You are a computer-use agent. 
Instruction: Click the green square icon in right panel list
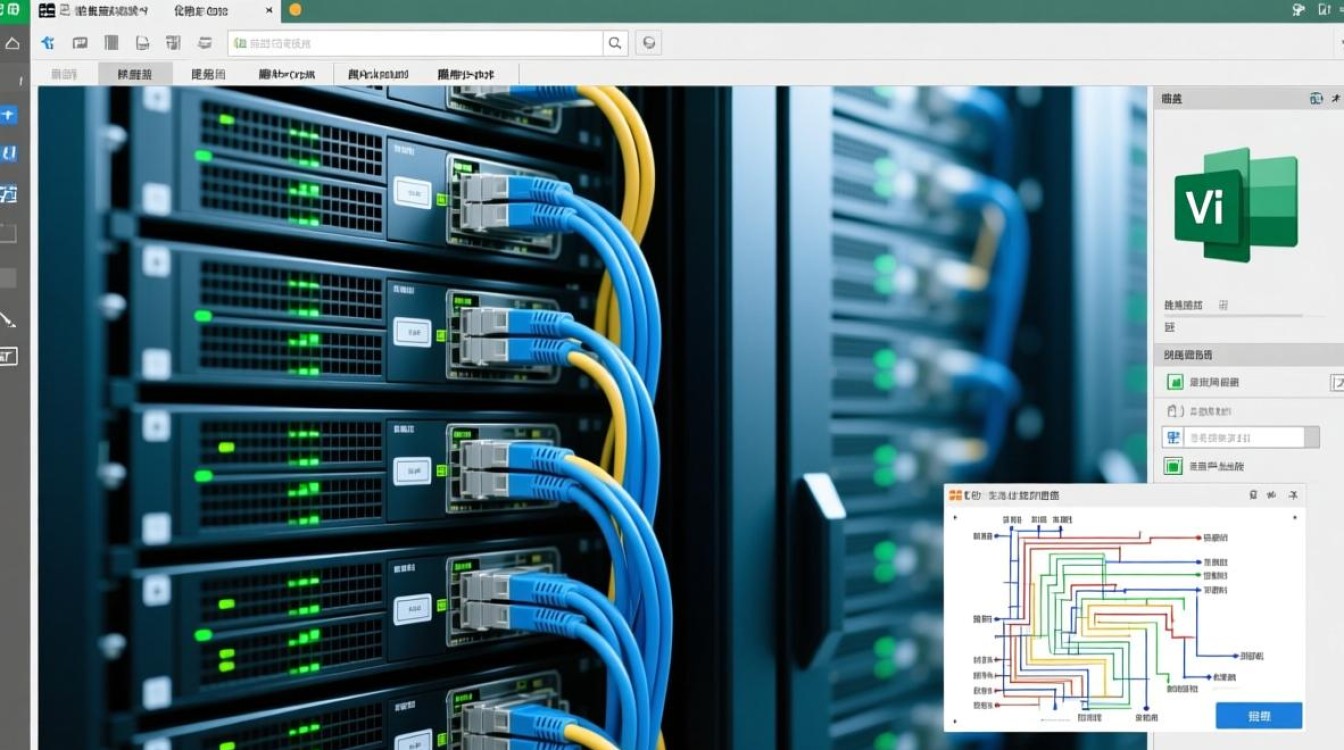point(1175,382)
